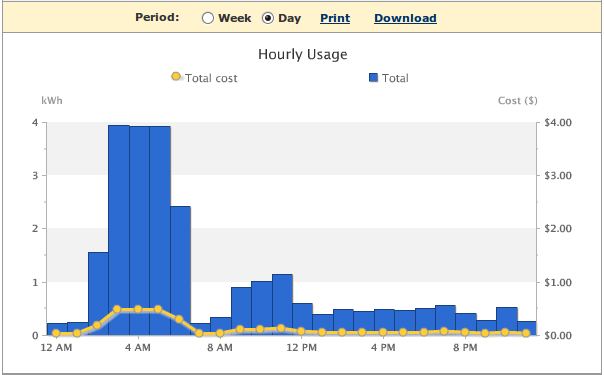
Task: Toggle the Total cost legend marker
Action: tap(176, 77)
